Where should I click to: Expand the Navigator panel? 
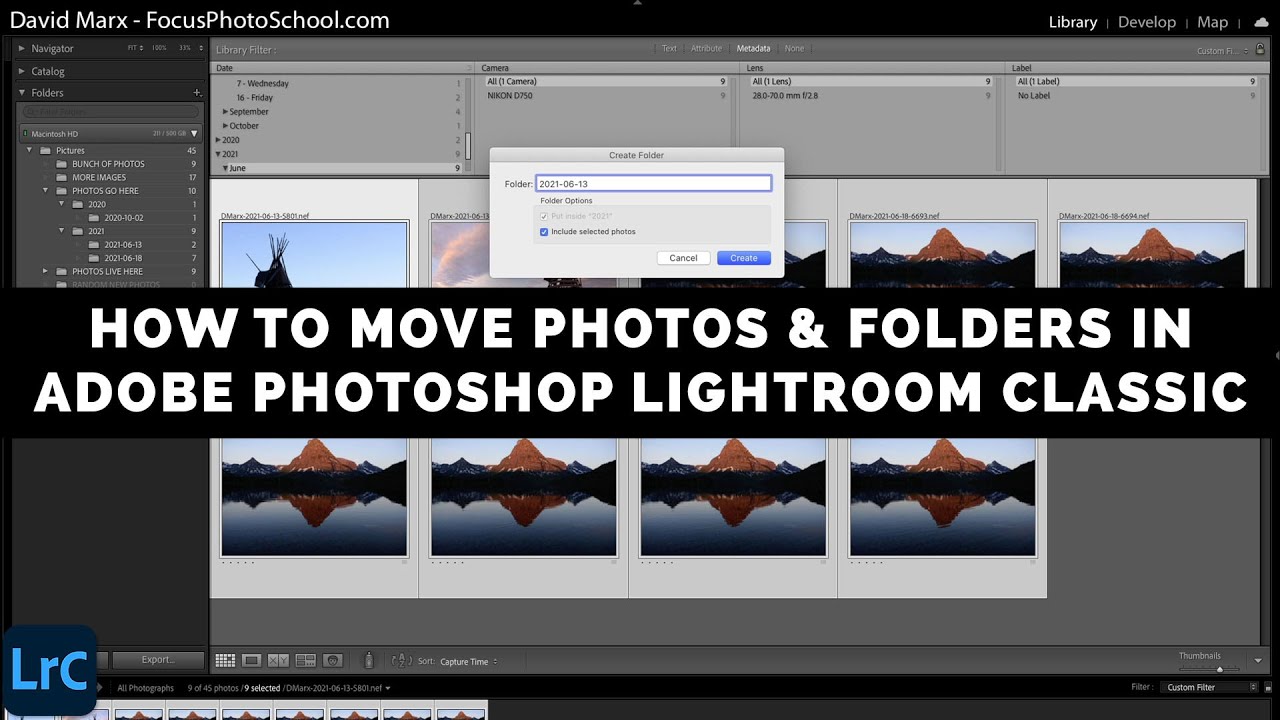(22, 48)
